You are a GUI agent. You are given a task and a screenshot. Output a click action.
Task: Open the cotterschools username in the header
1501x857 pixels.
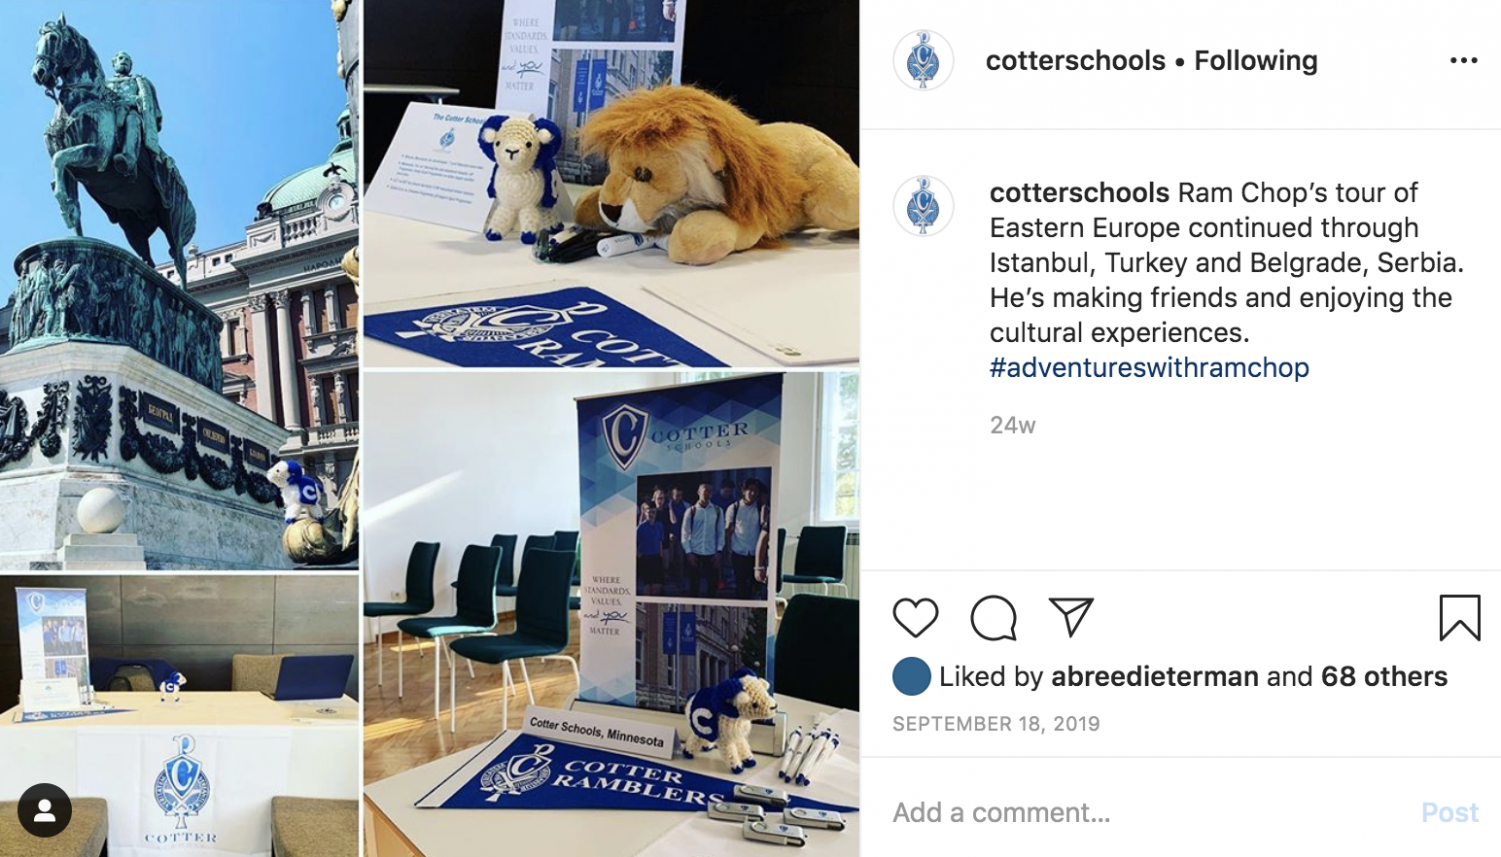[1075, 61]
